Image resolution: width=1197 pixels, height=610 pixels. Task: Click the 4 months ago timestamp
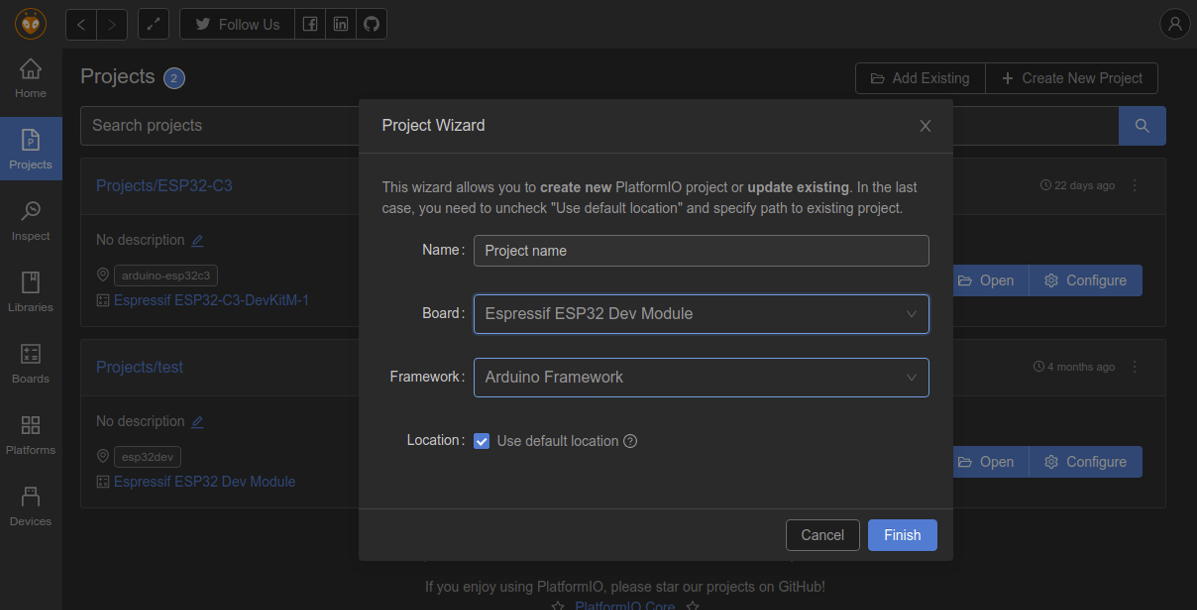[x=1074, y=367]
